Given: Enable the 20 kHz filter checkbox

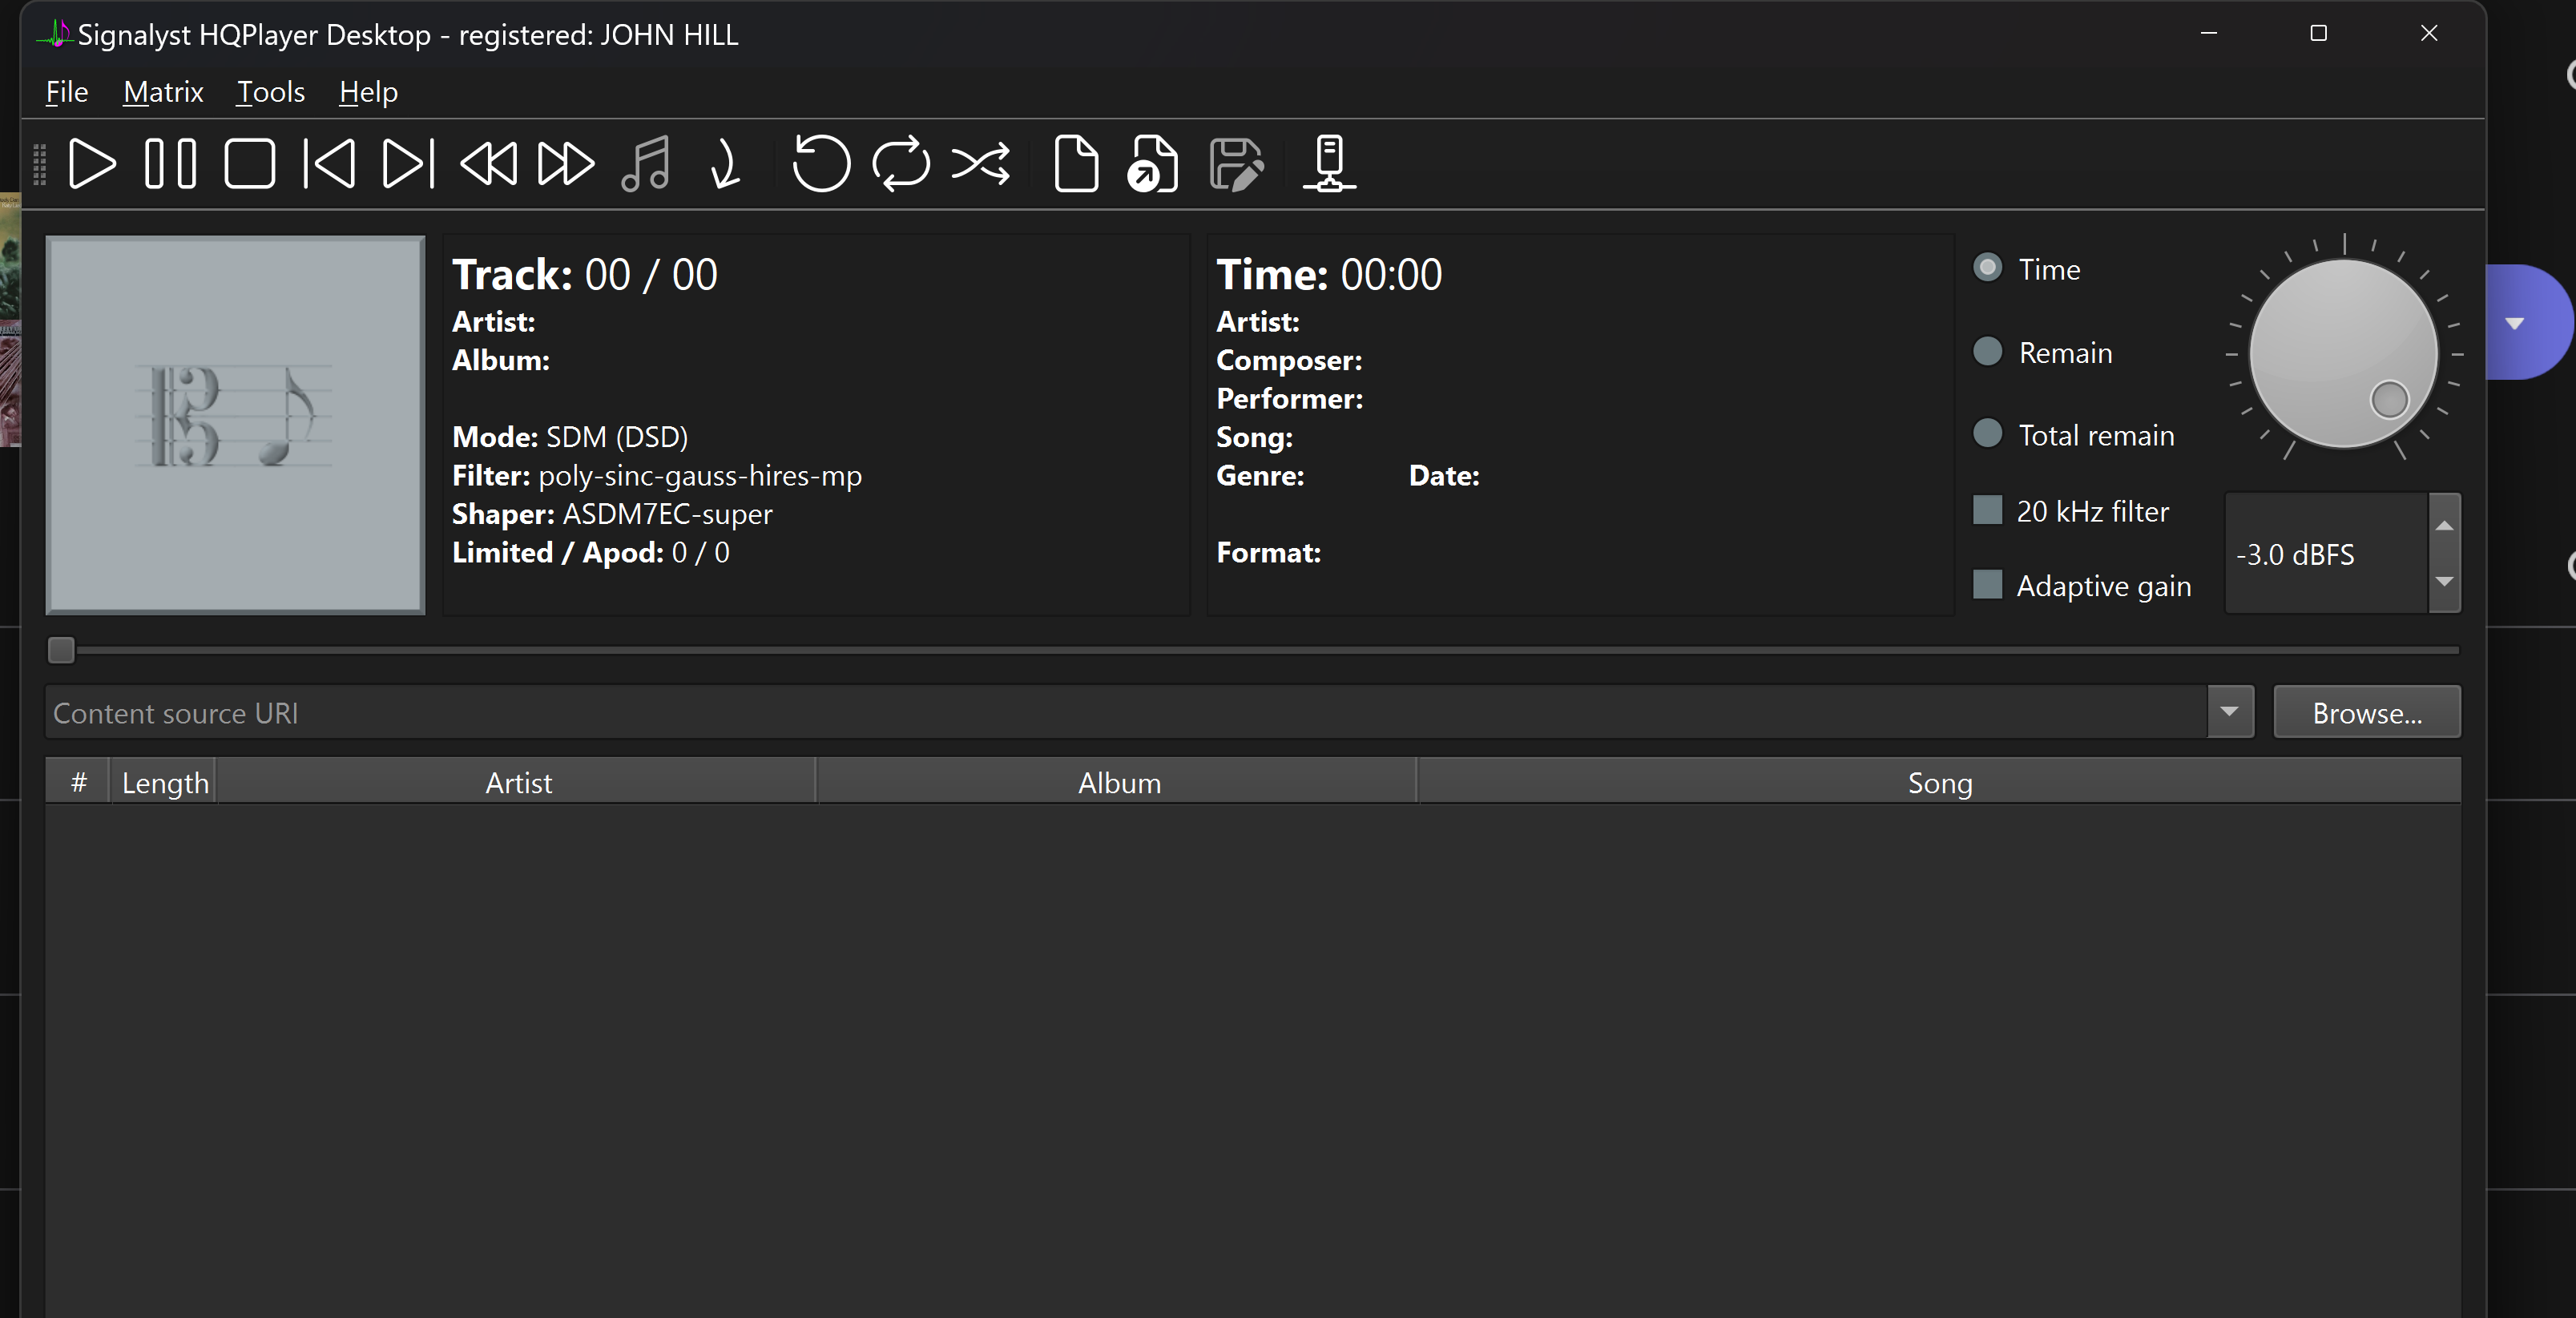Looking at the screenshot, I should (x=1987, y=510).
